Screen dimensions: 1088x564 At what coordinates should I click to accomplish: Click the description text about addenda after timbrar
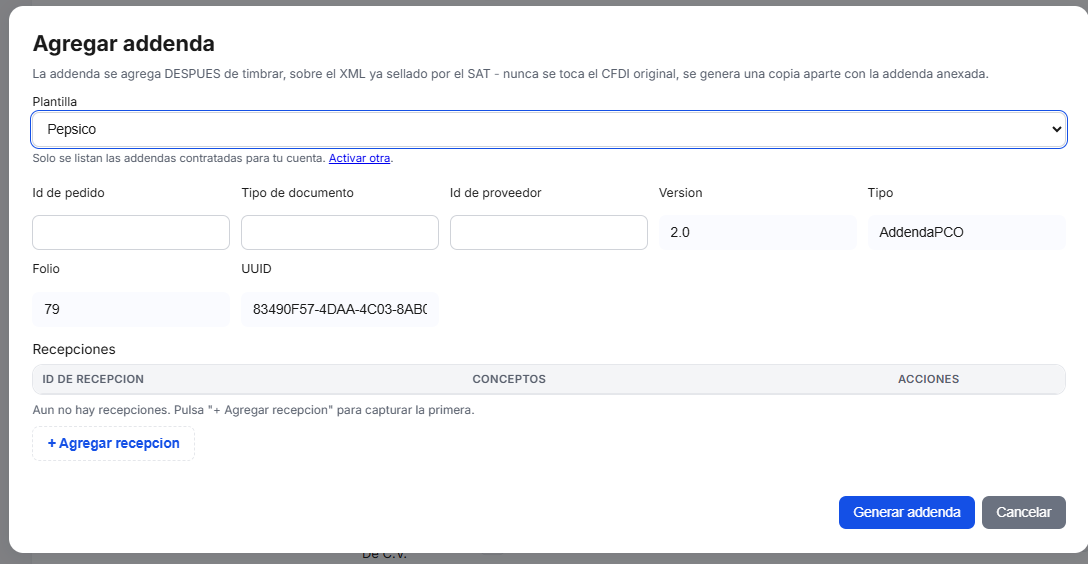click(x=511, y=74)
